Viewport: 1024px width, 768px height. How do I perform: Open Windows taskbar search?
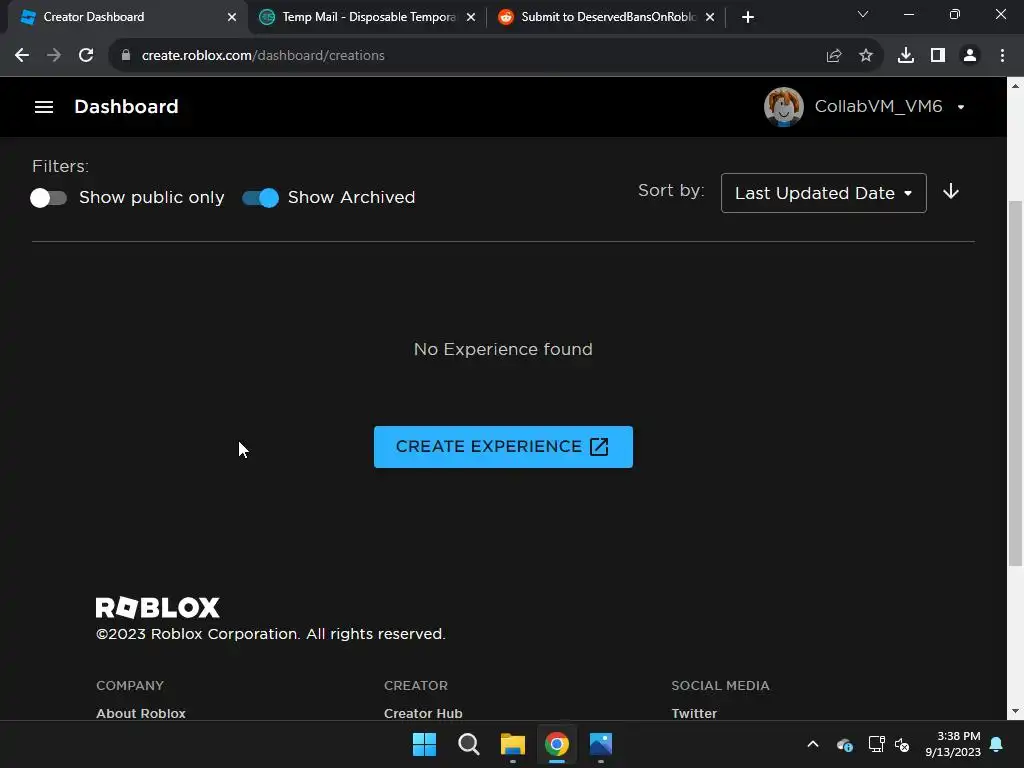click(x=469, y=744)
